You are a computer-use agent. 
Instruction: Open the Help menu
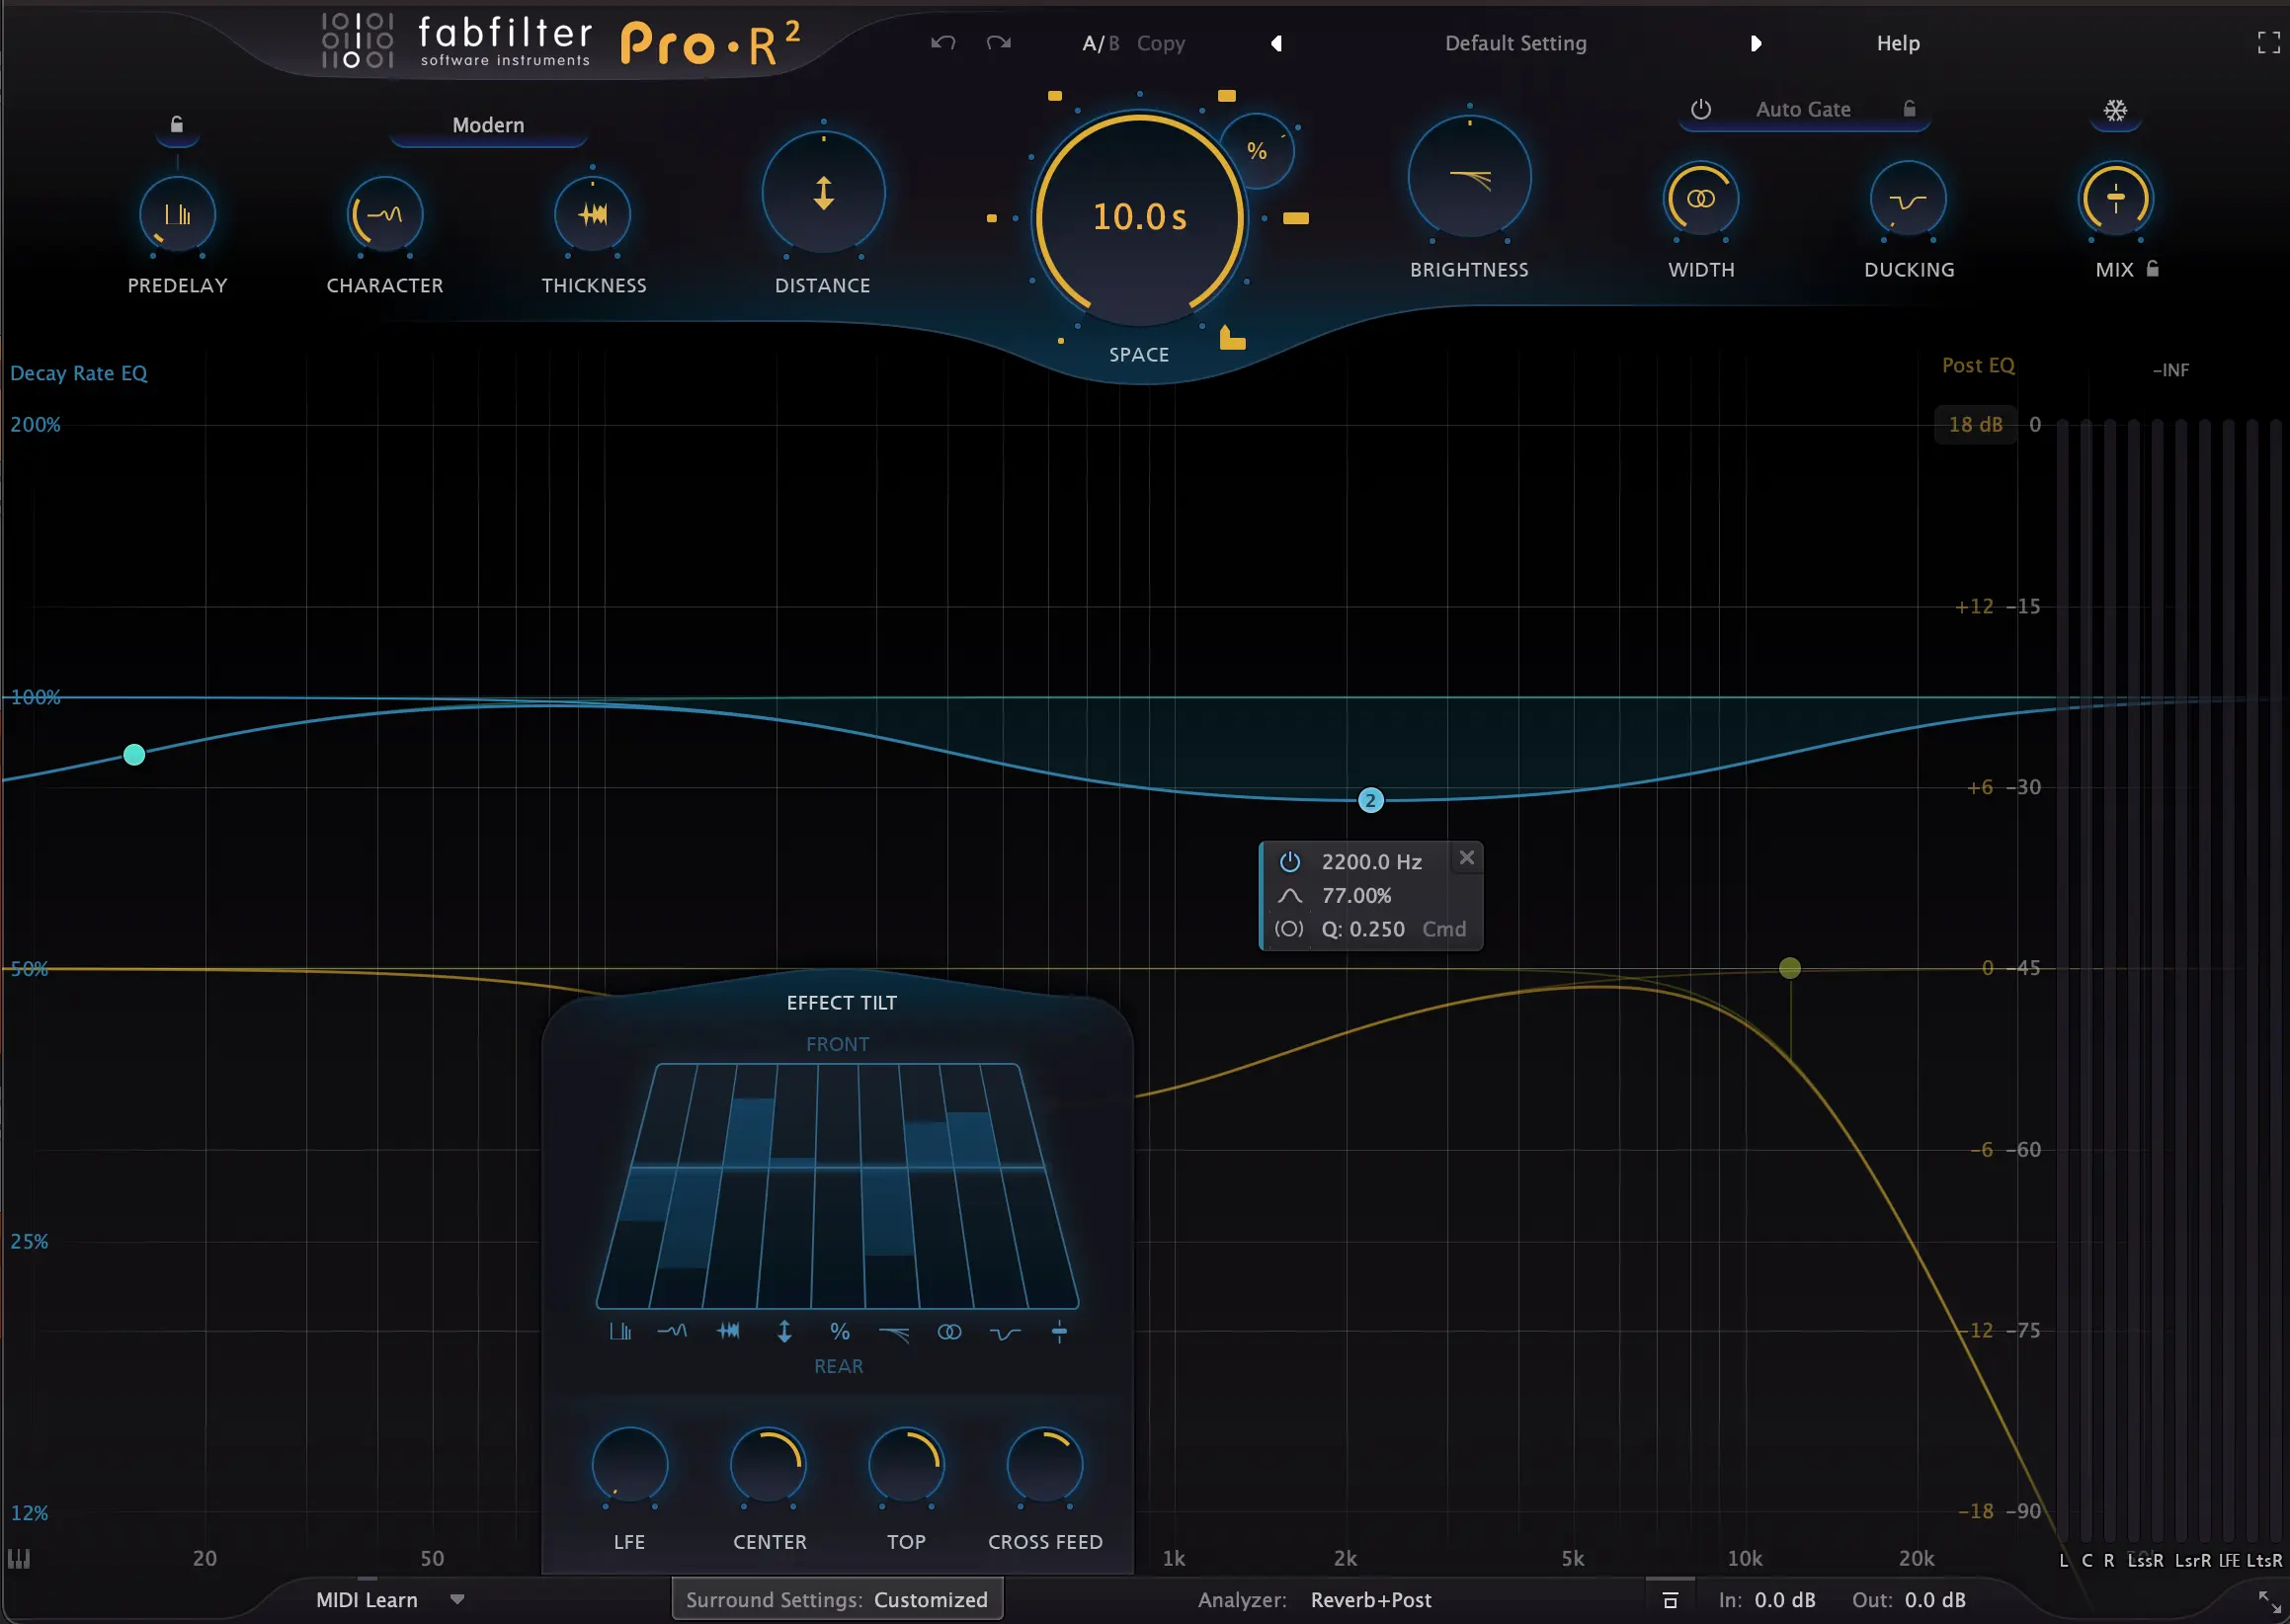pyautogui.click(x=1897, y=43)
